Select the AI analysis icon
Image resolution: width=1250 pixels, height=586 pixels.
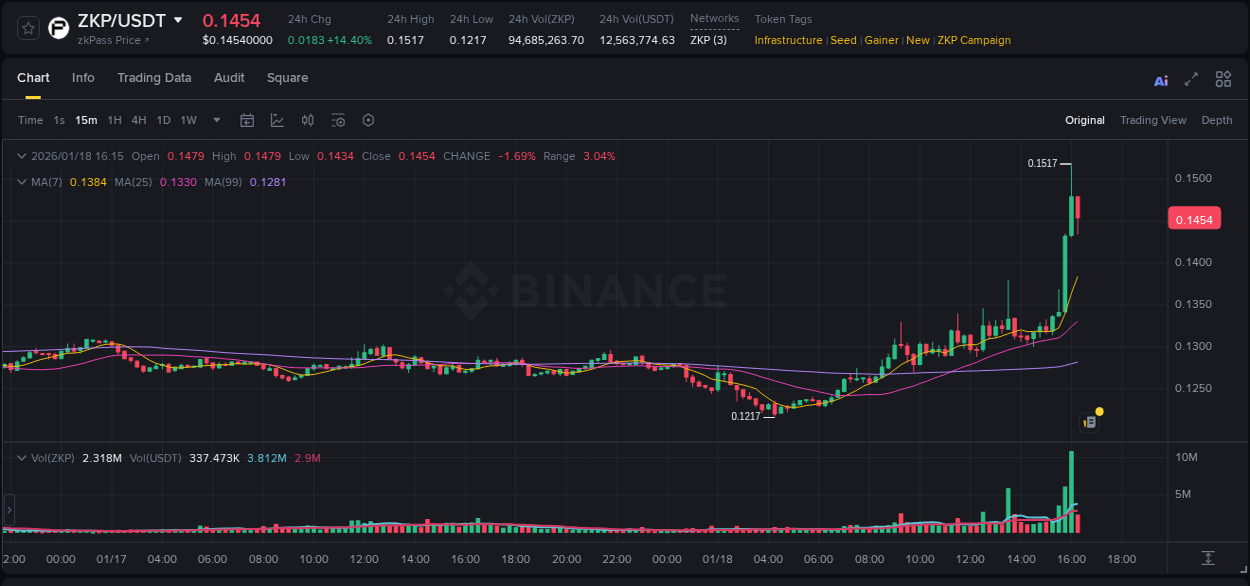tap(1160, 79)
